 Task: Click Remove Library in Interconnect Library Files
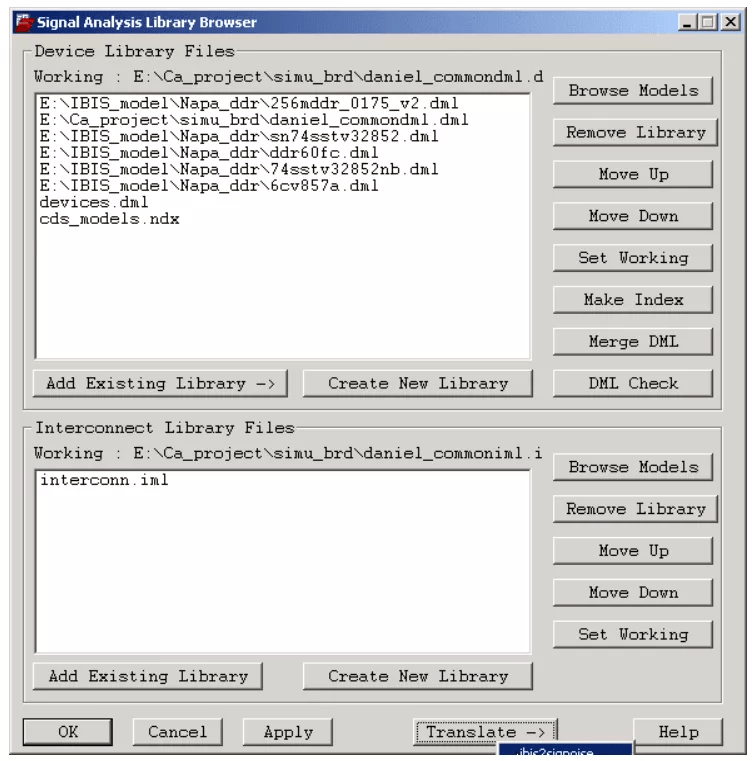635,509
